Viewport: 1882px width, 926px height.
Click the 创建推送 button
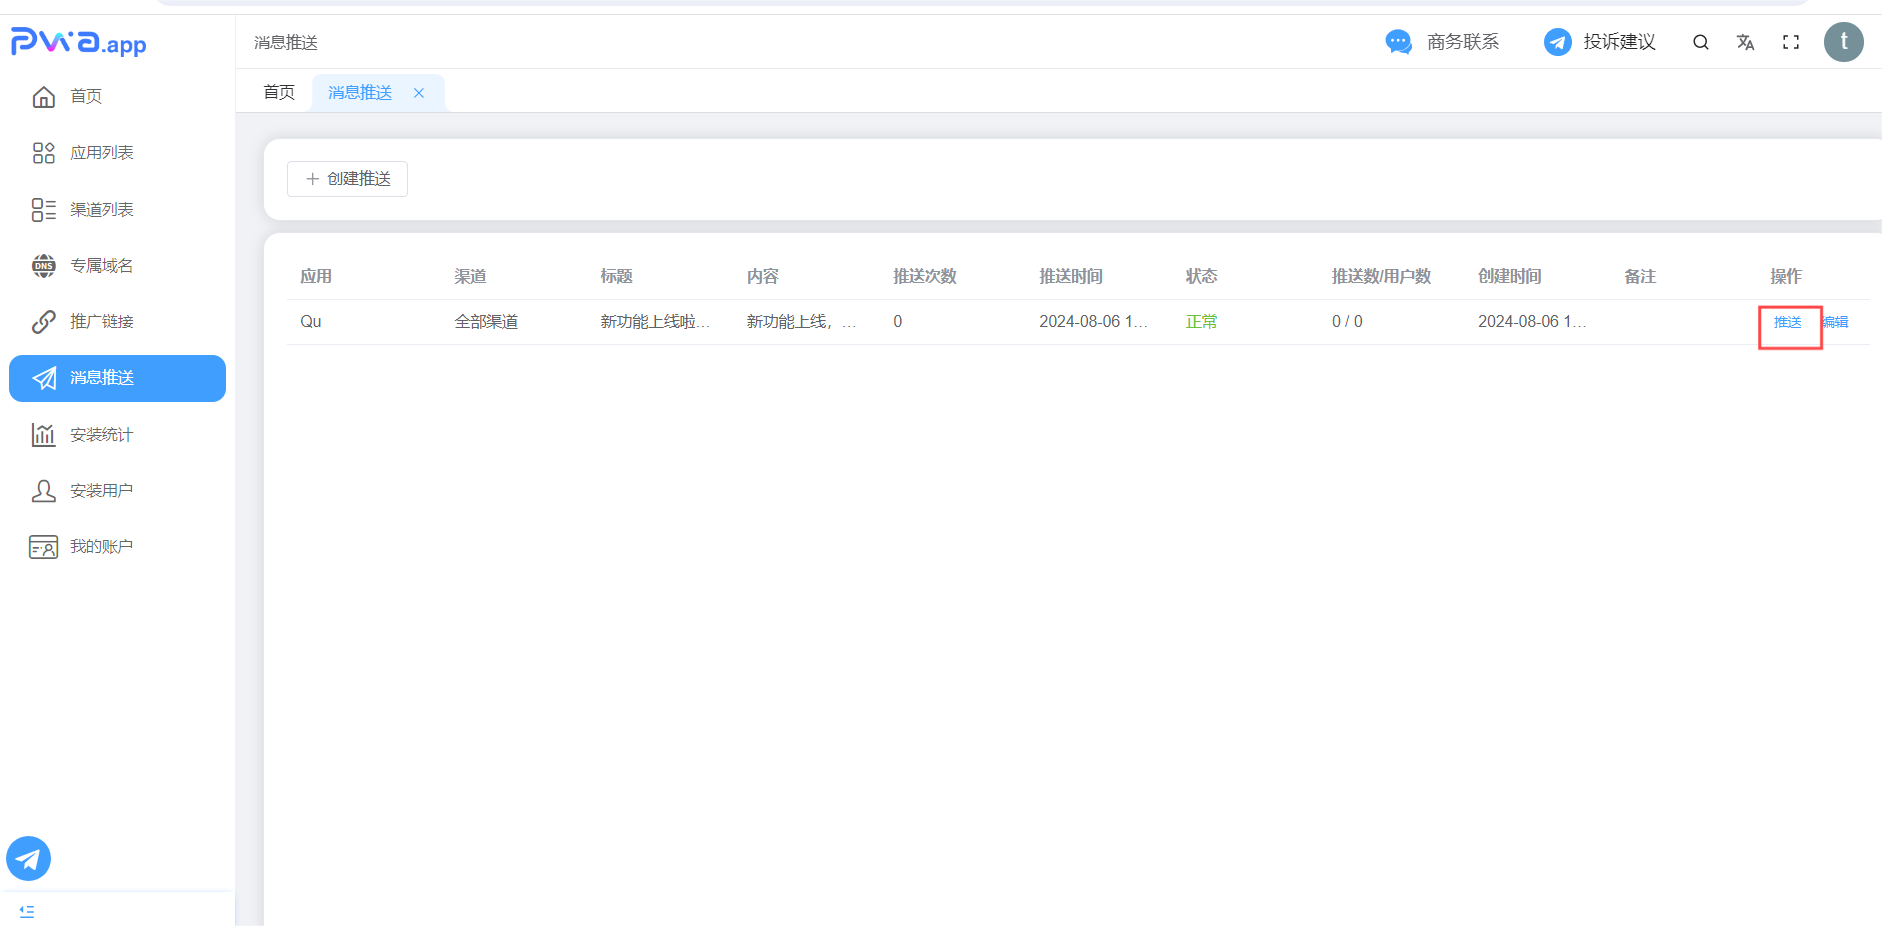[347, 179]
